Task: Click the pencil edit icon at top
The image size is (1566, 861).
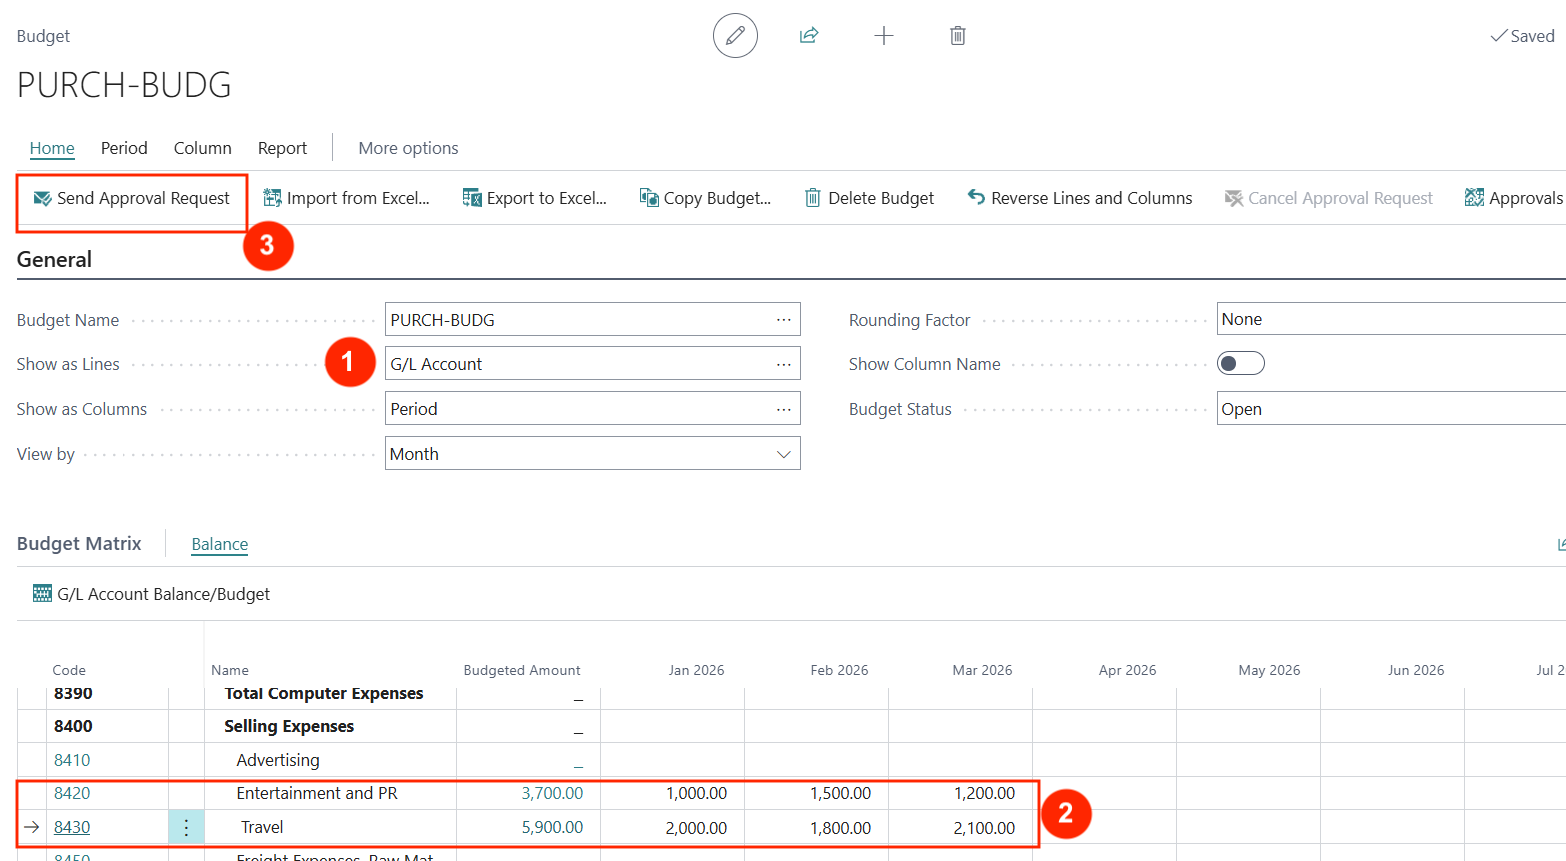Action: (x=735, y=36)
